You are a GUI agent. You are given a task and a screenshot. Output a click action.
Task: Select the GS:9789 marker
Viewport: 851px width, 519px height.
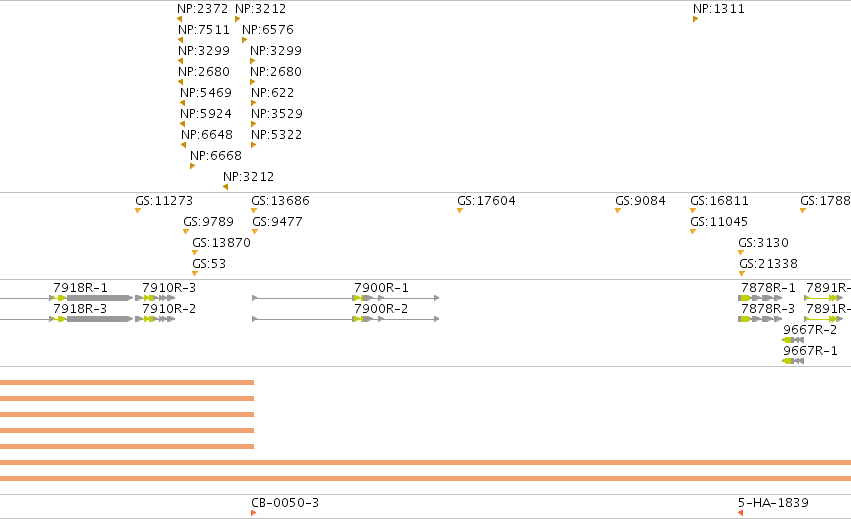click(x=186, y=232)
